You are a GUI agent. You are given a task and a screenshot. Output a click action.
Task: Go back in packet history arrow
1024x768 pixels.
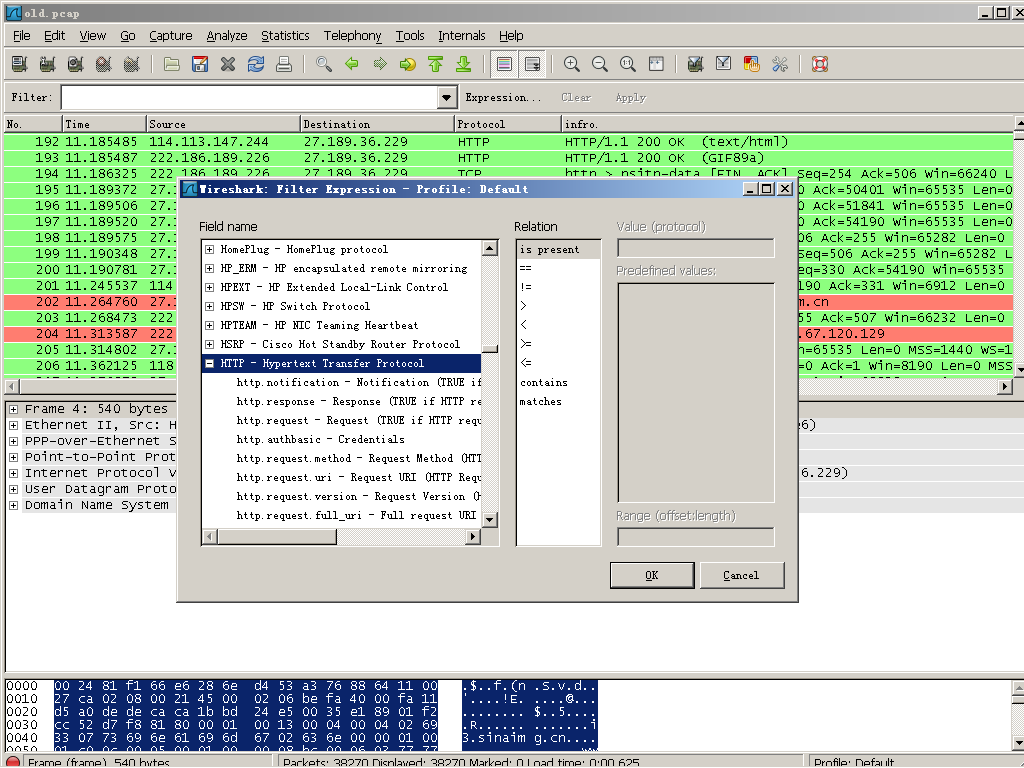pos(352,64)
